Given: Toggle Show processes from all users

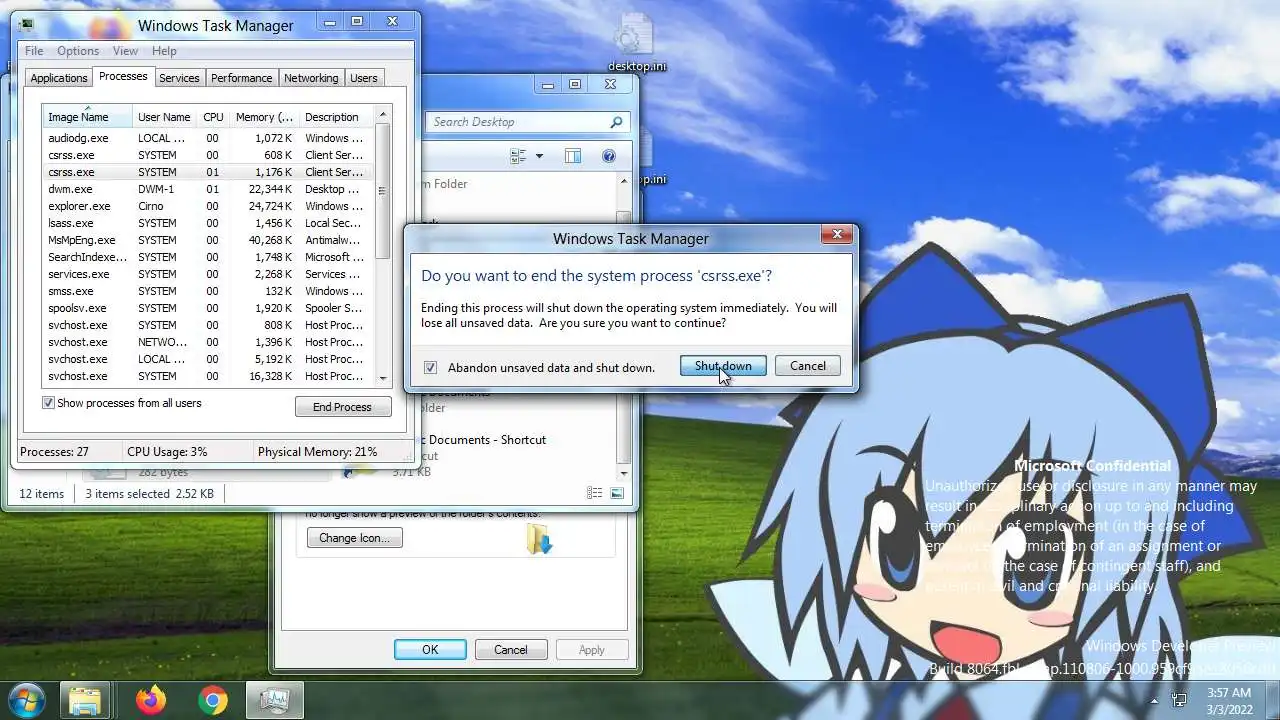Looking at the screenshot, I should click(x=48, y=403).
